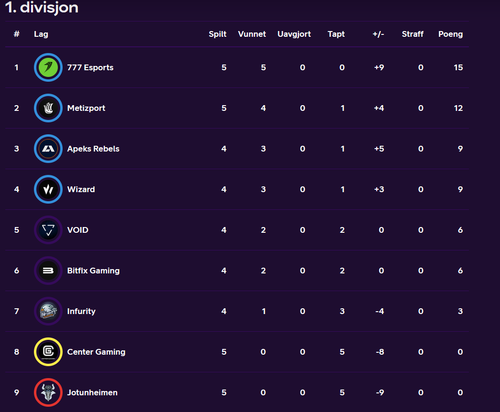This screenshot has width=500, height=412.
Task: Sort by the Poeng column header
Action: (x=450, y=34)
